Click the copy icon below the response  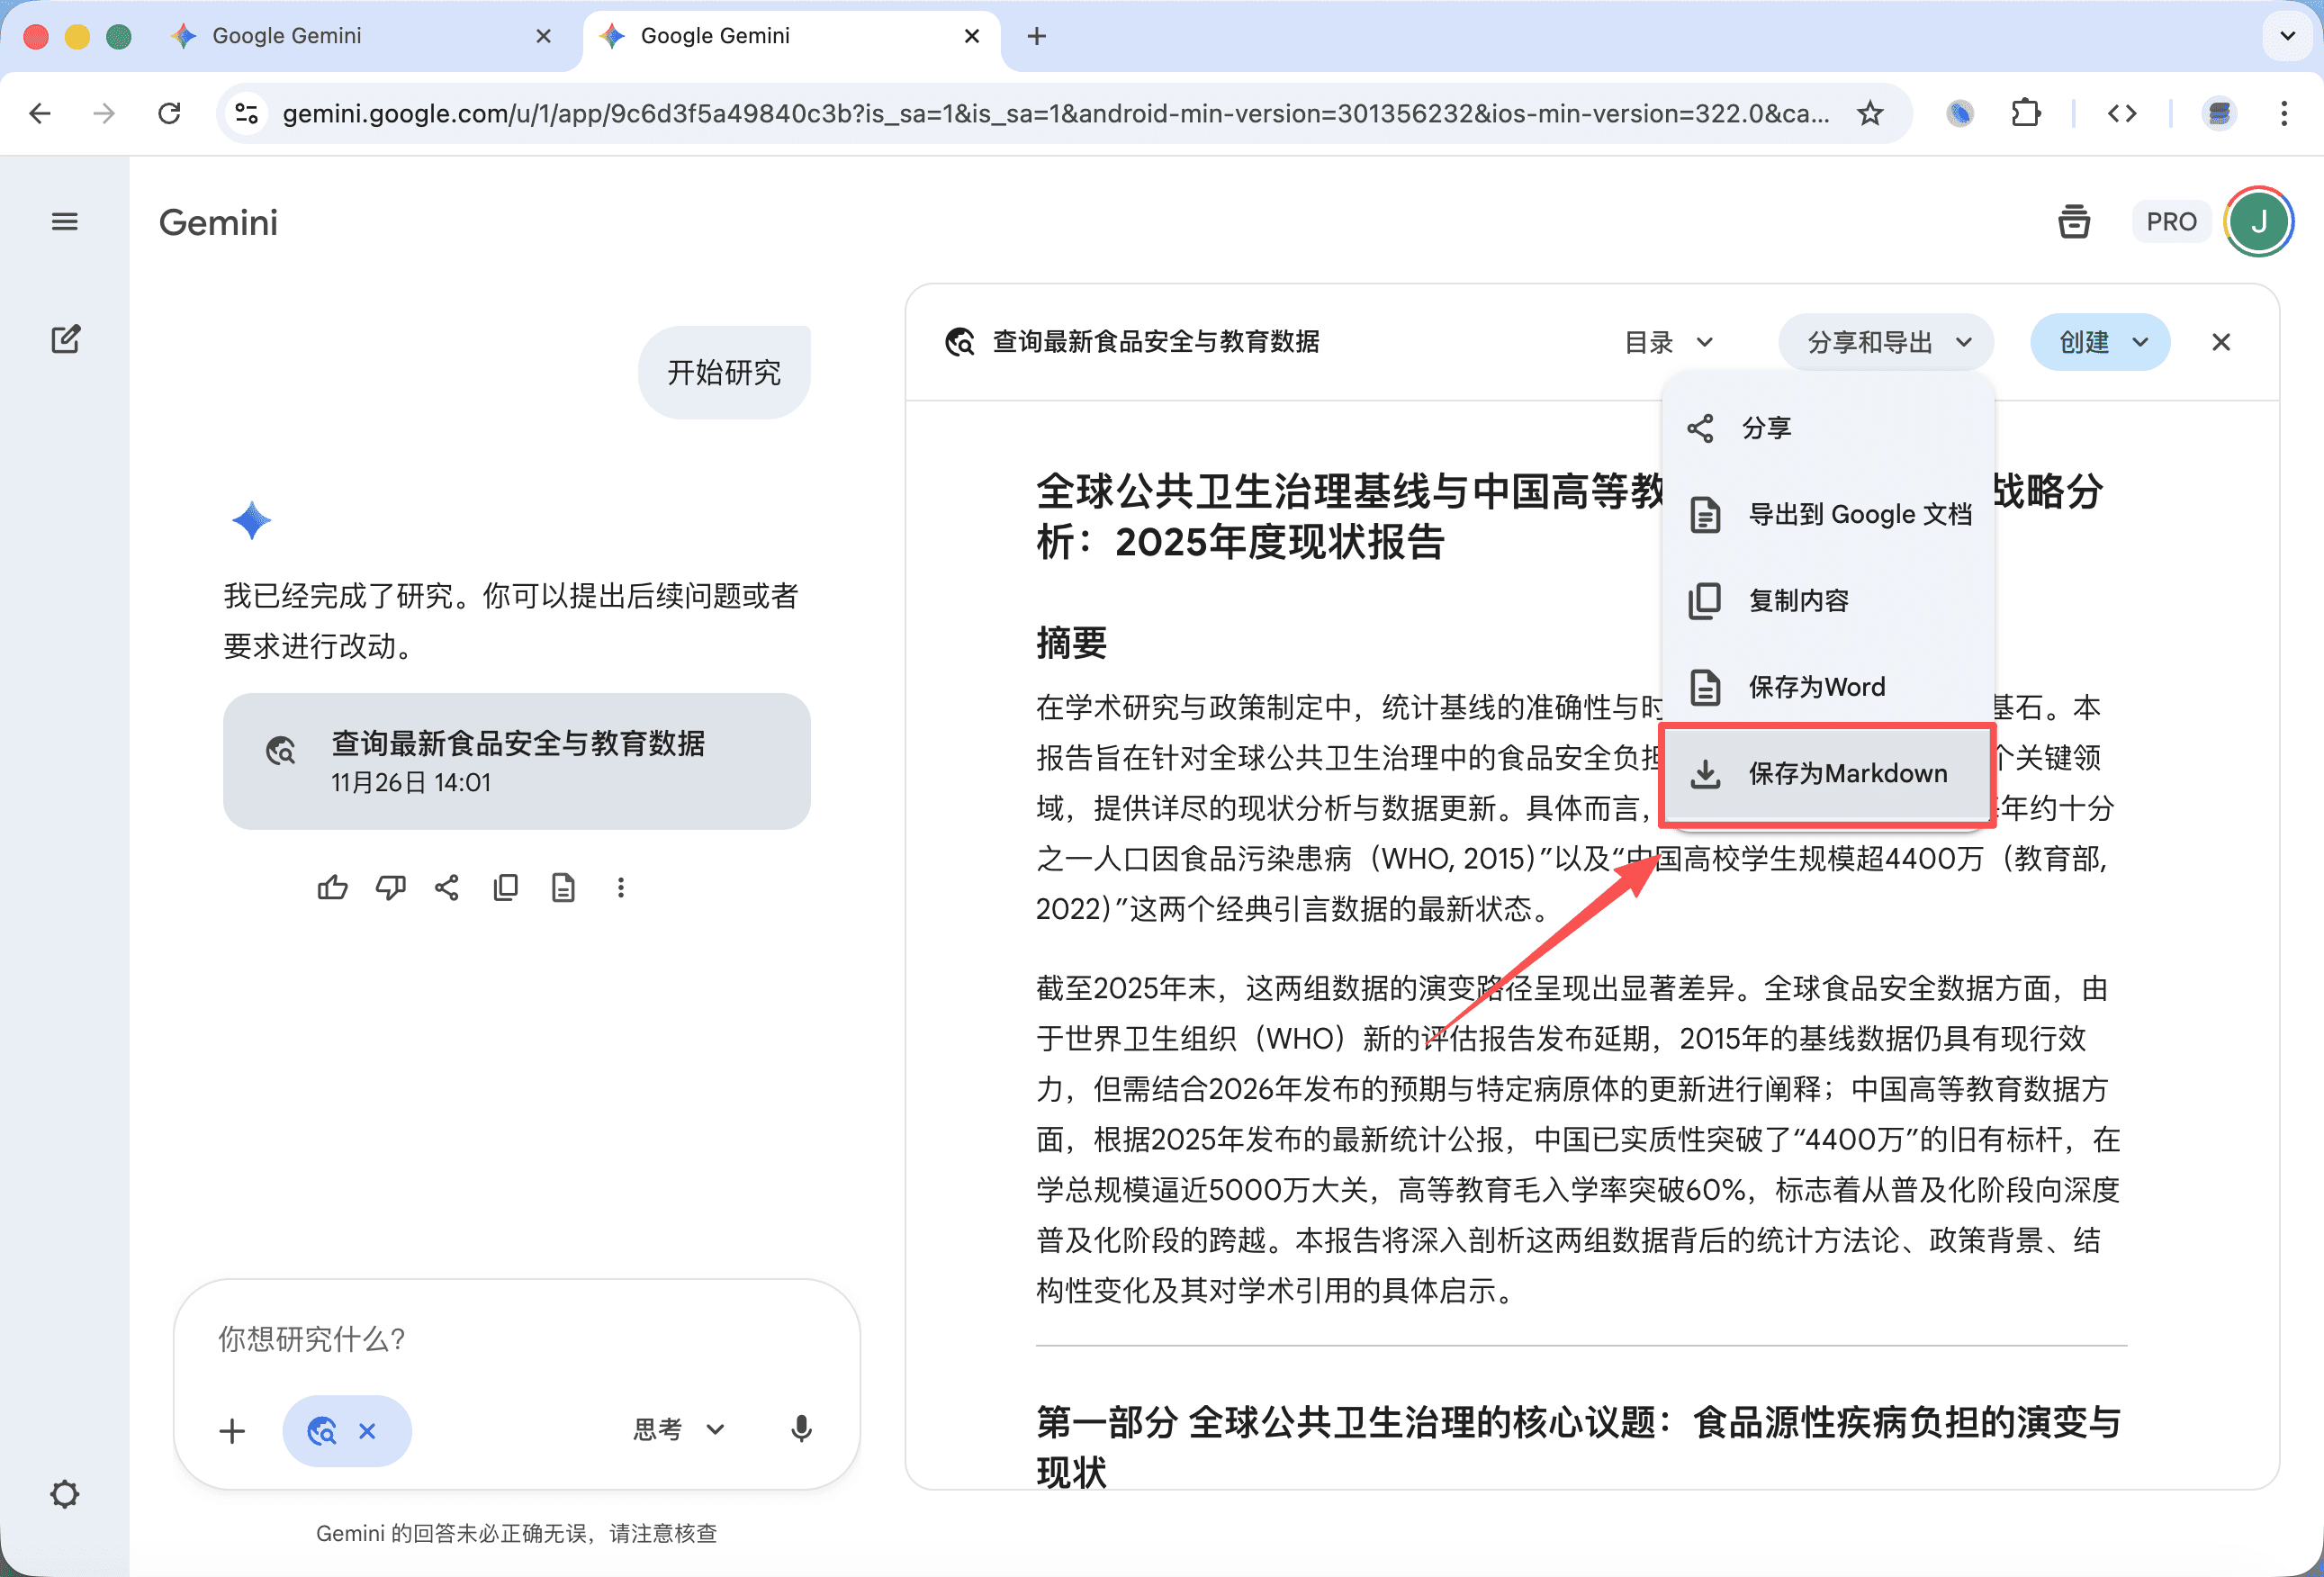coord(506,887)
